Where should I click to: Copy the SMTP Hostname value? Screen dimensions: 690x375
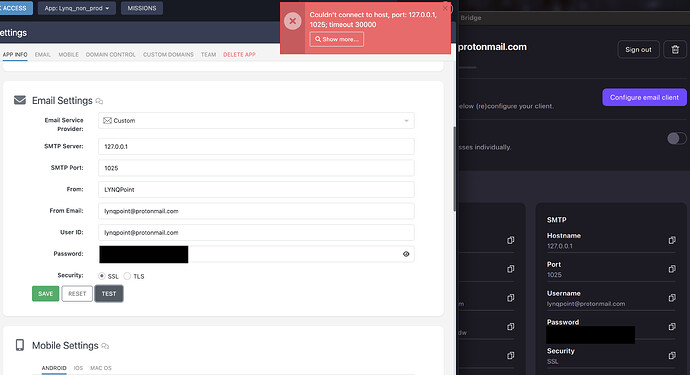click(x=672, y=240)
